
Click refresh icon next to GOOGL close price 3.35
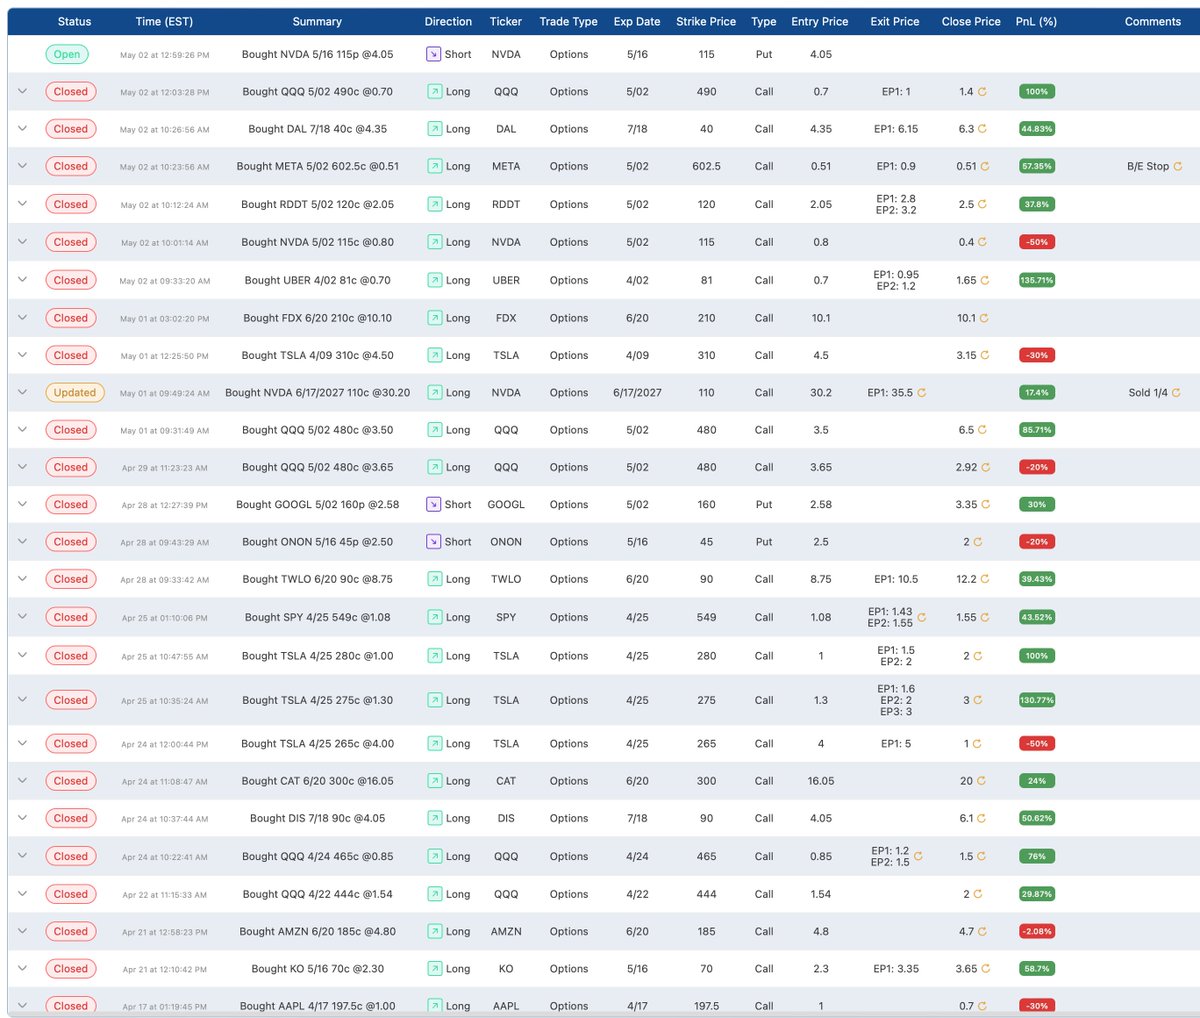[x=985, y=505]
